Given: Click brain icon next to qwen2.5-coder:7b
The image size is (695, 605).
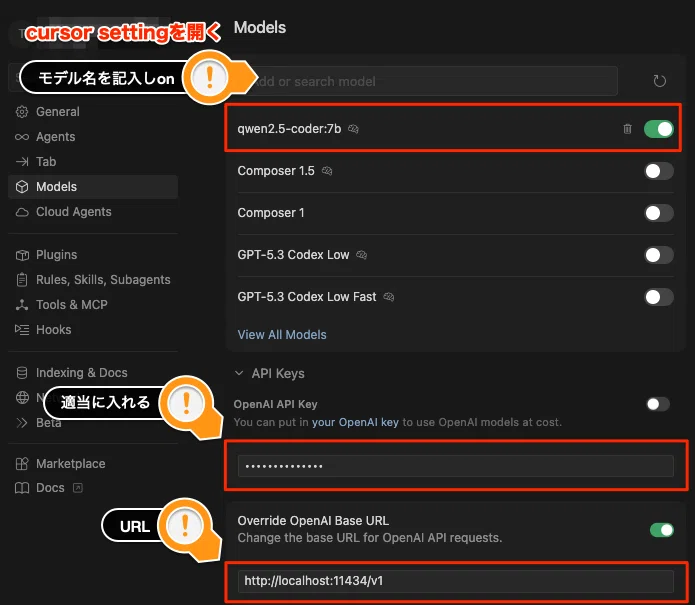Looking at the screenshot, I should [353, 129].
